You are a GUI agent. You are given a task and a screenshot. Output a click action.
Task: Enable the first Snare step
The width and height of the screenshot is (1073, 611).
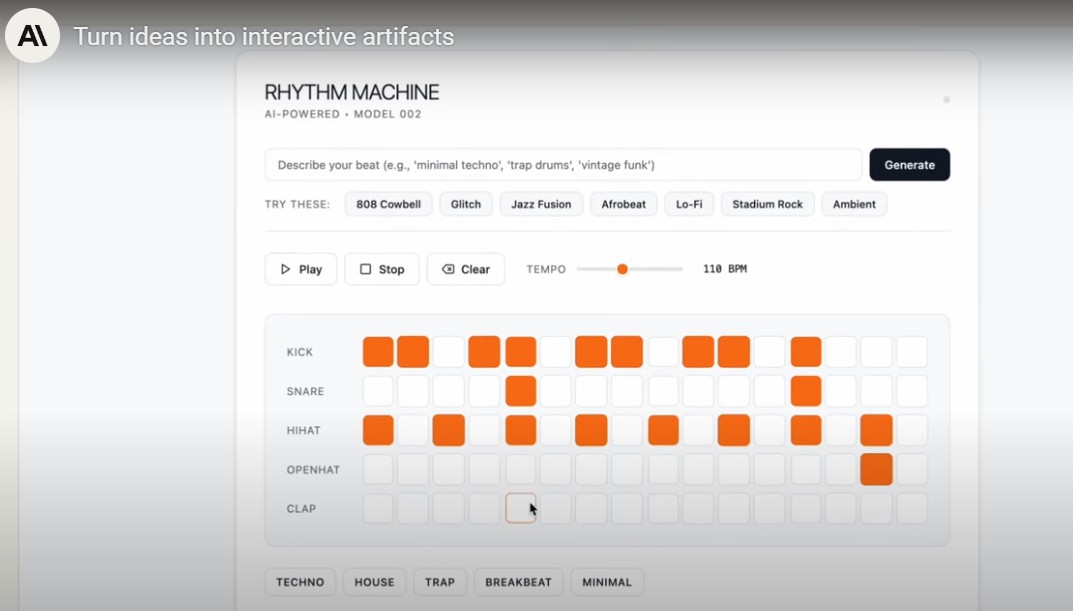(378, 391)
